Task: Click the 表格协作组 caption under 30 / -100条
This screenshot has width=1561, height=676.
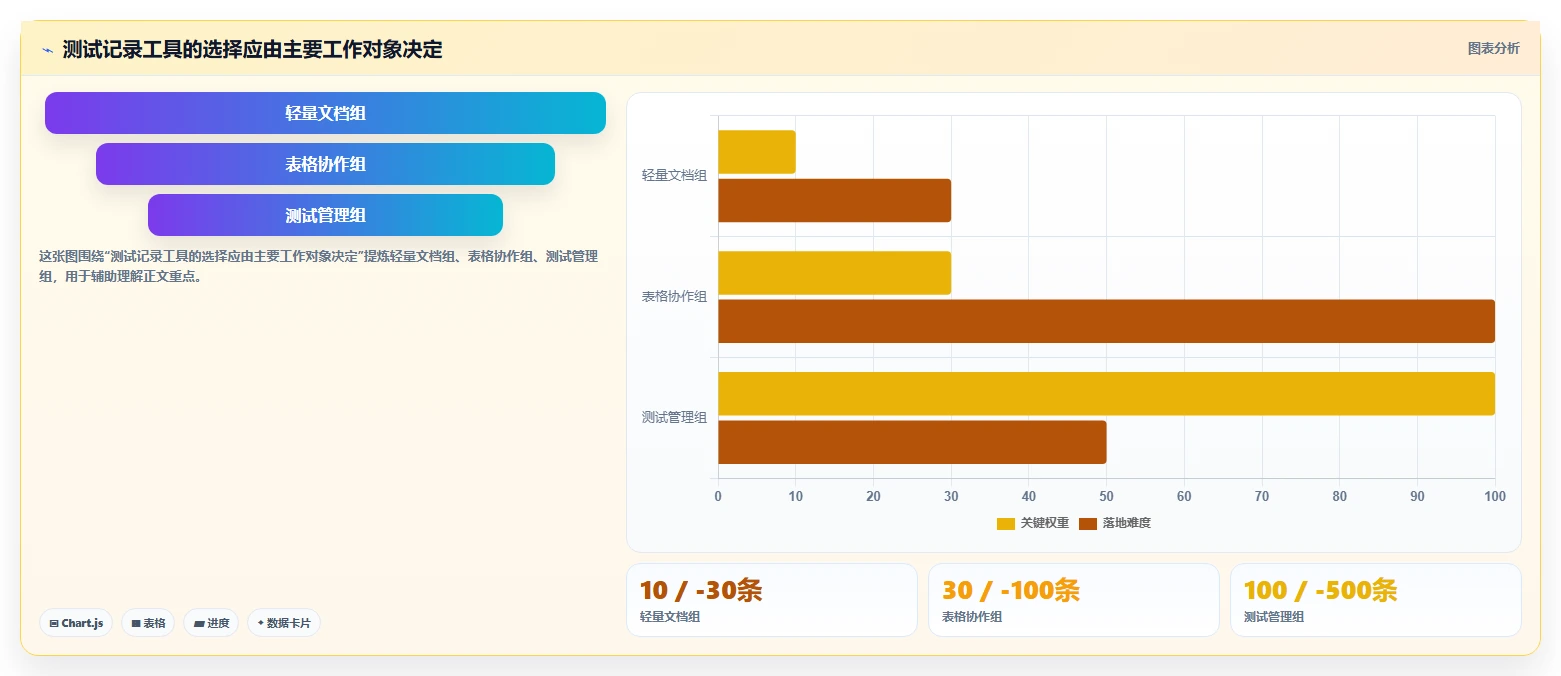Action: (x=972, y=617)
